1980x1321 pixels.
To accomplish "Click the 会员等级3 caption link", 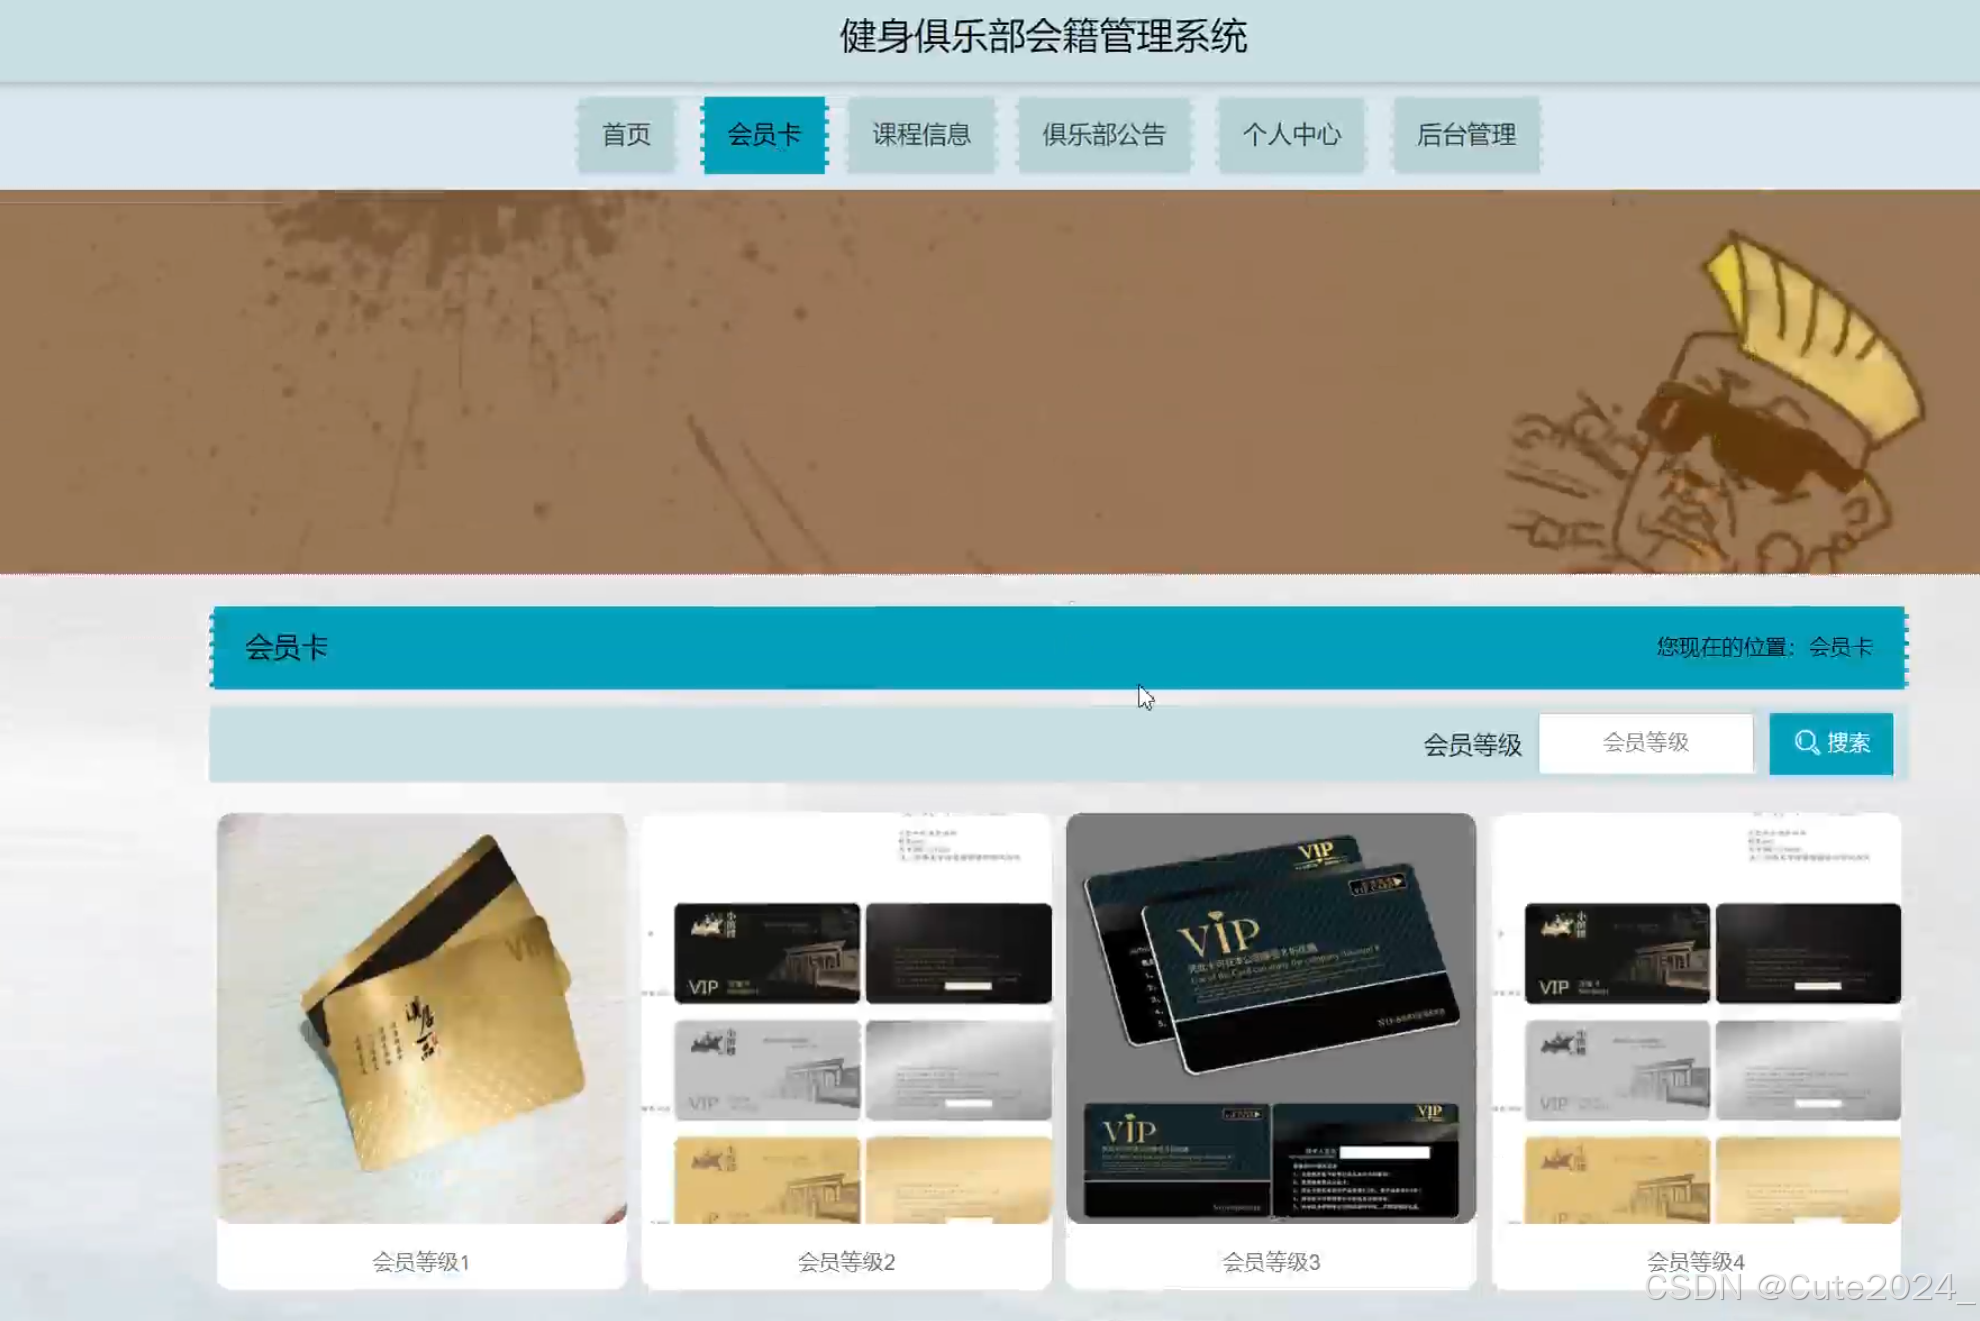I will tap(1271, 1262).
